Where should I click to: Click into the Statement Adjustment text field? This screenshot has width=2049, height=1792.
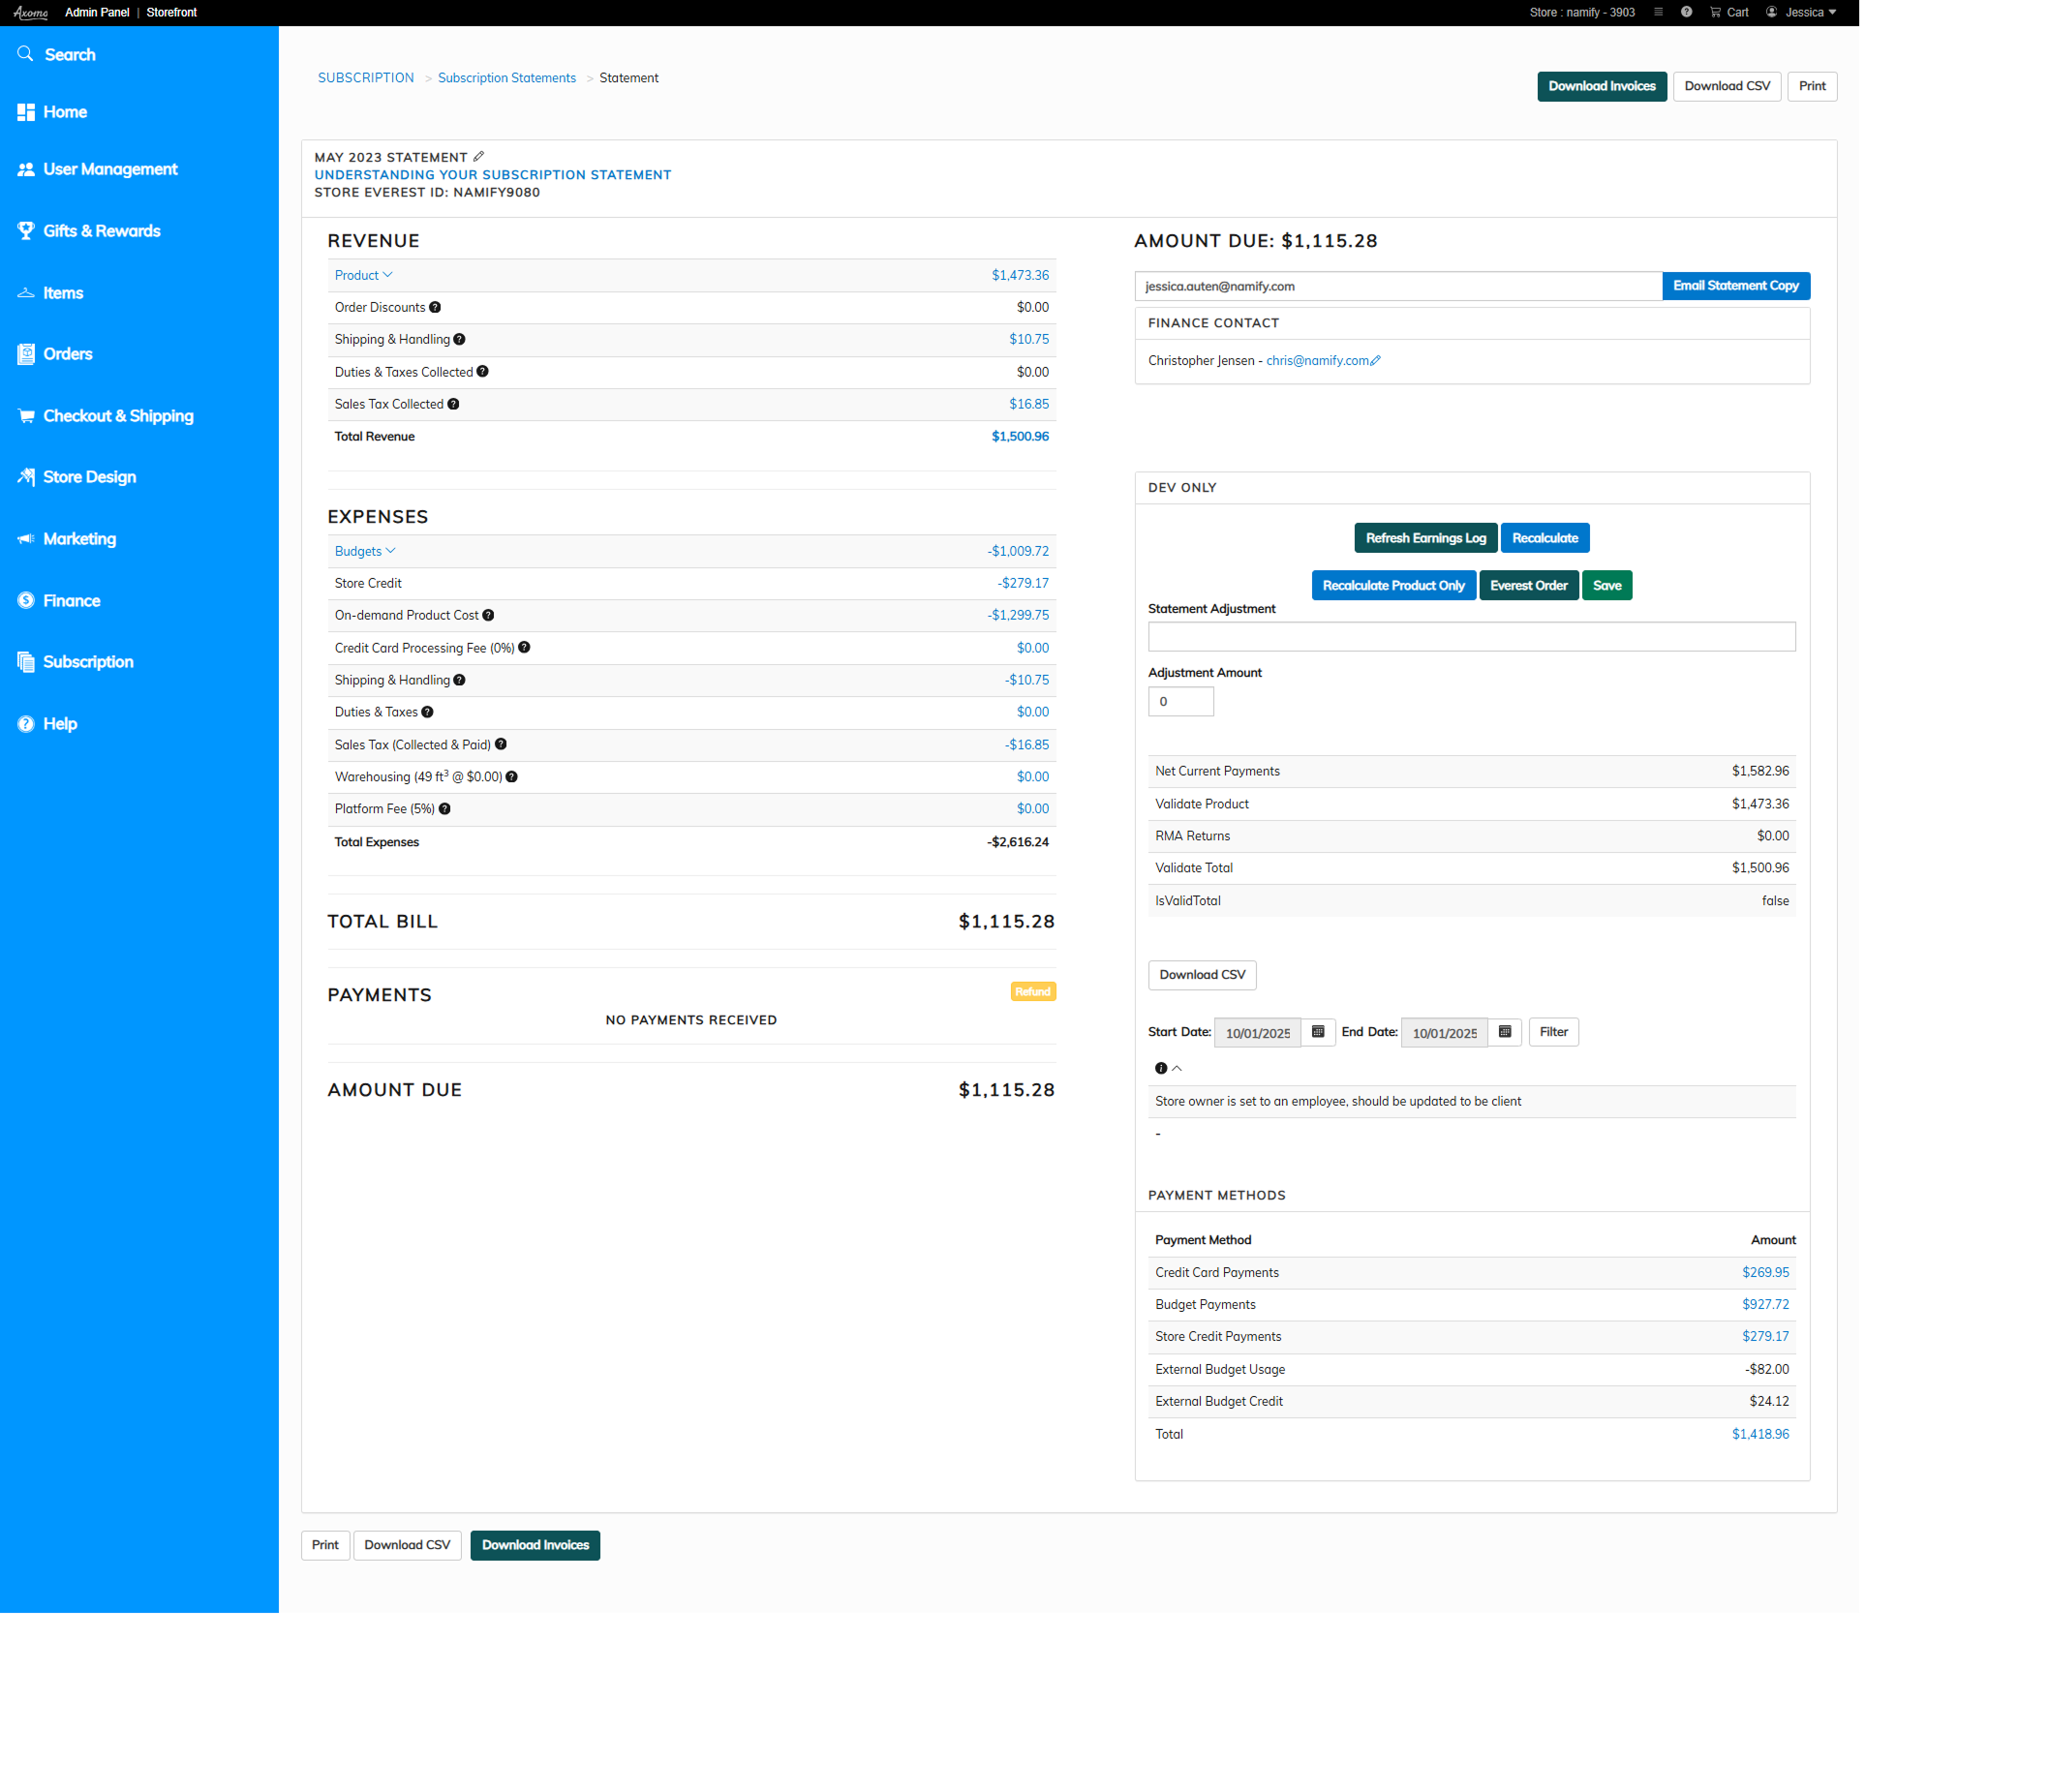pyautogui.click(x=1471, y=637)
